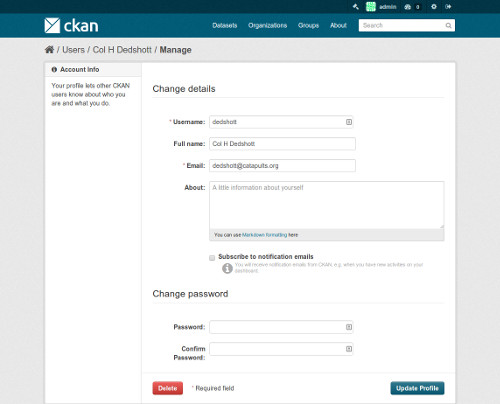Go home via the breadcrumb house icon
This screenshot has width=500, height=404.
pyautogui.click(x=49, y=50)
